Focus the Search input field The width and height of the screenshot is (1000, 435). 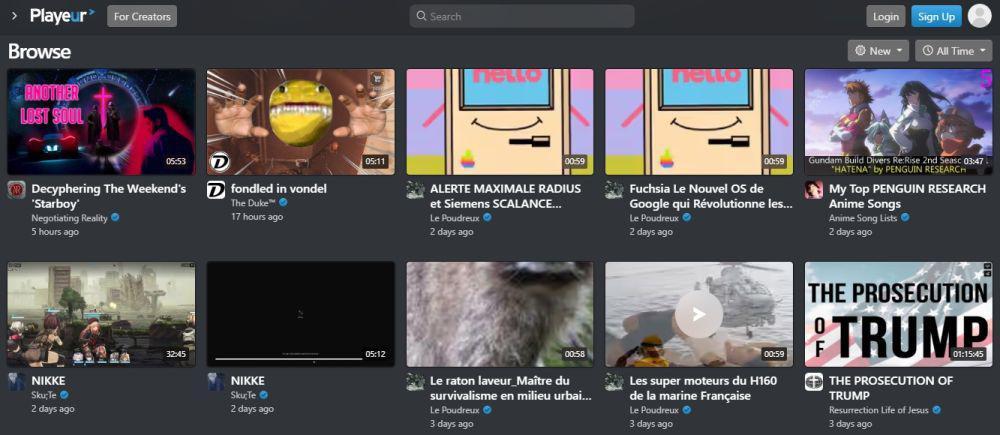point(522,16)
